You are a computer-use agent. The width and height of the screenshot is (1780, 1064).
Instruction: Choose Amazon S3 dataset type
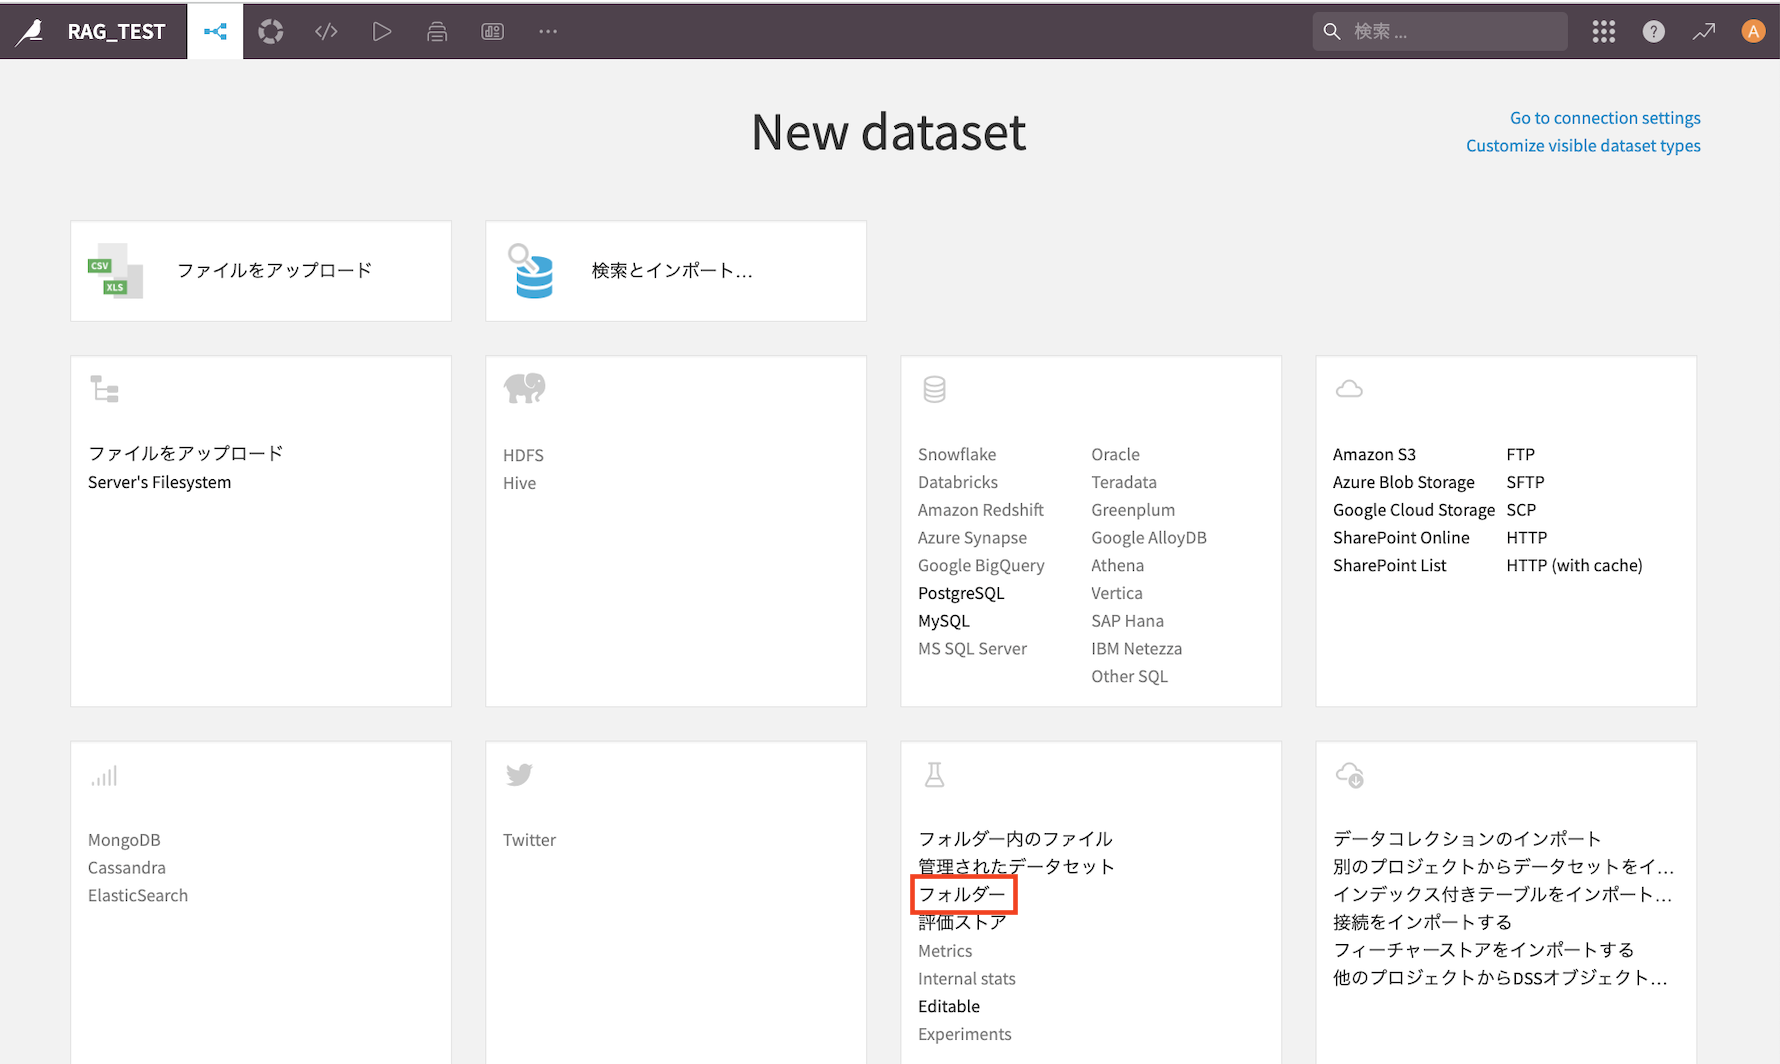pyautogui.click(x=1374, y=454)
